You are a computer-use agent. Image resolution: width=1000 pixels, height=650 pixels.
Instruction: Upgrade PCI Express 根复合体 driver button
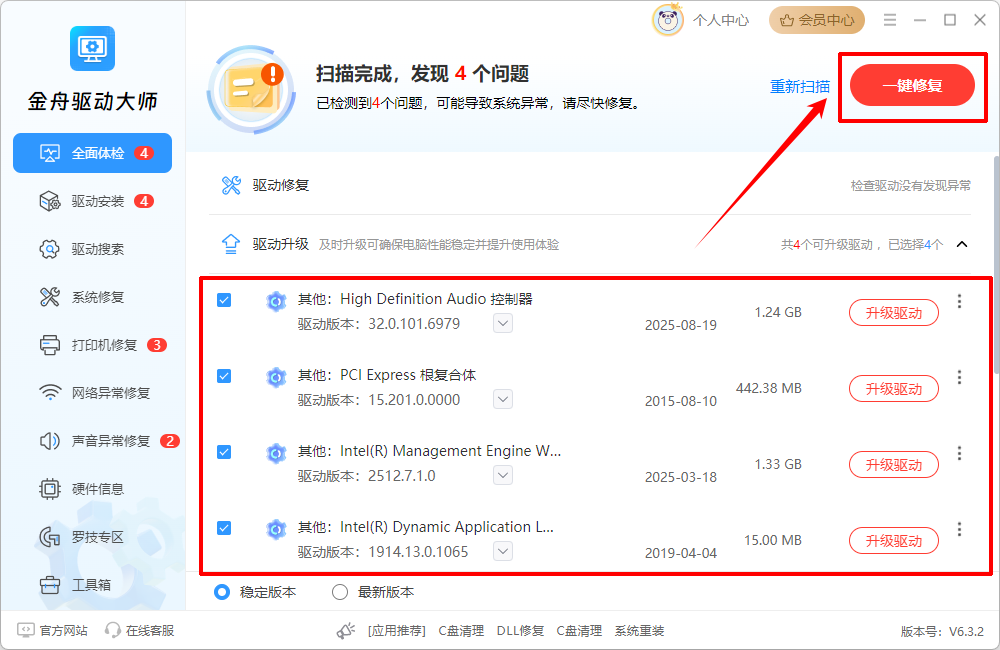pyautogui.click(x=893, y=388)
